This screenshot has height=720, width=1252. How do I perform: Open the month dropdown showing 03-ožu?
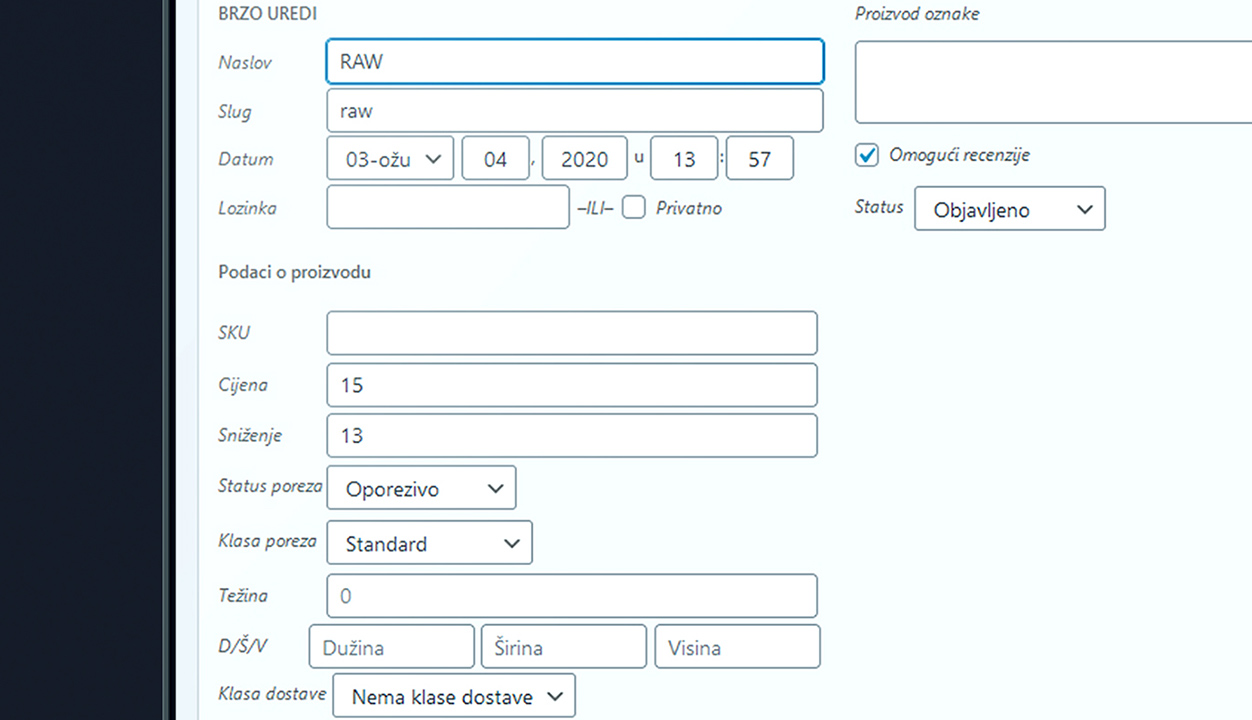(x=390, y=158)
